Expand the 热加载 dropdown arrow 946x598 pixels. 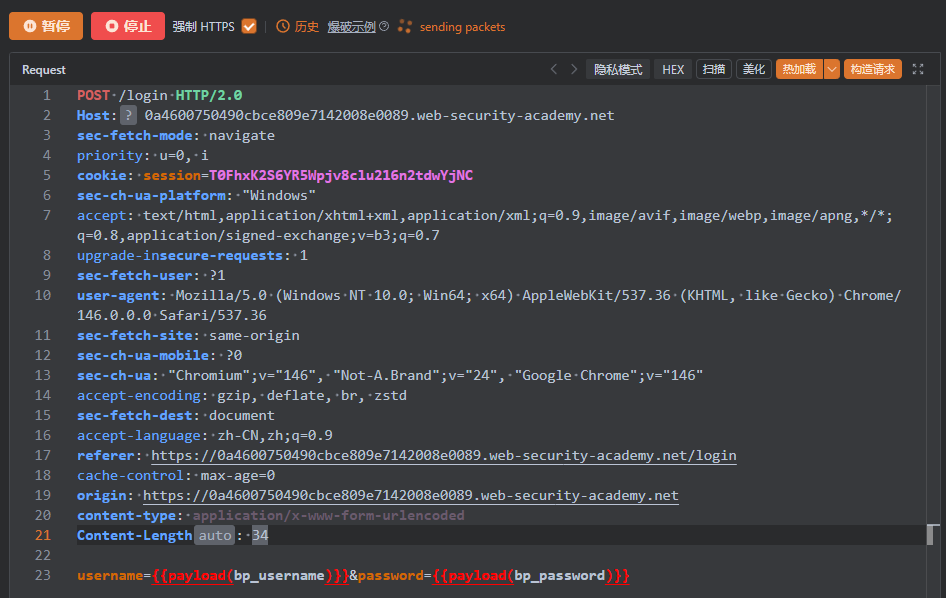pos(831,69)
